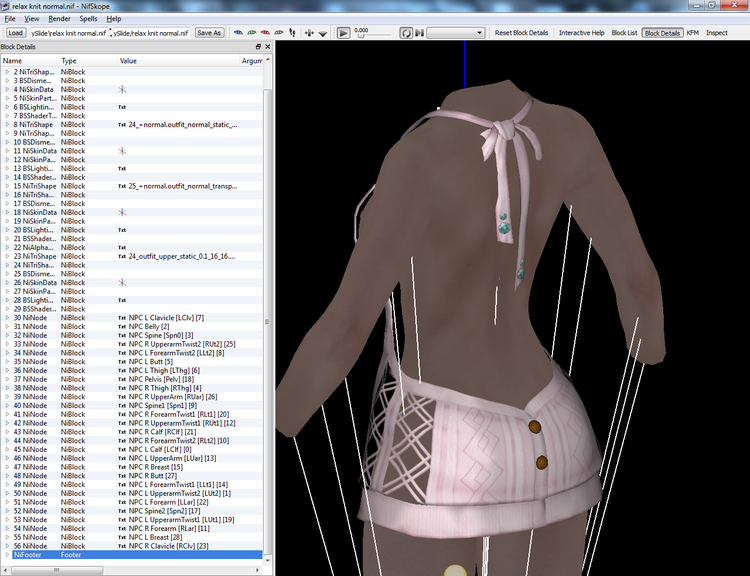
Task: Select the gray eye view icon
Action: (x=279, y=33)
